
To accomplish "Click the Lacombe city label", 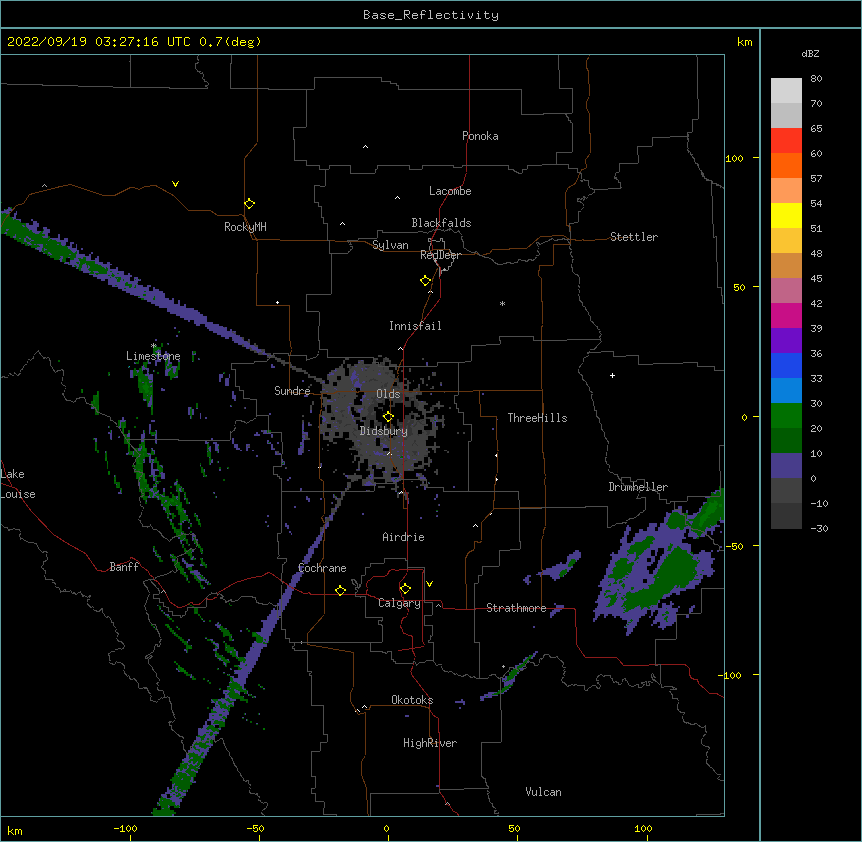I will tap(450, 191).
